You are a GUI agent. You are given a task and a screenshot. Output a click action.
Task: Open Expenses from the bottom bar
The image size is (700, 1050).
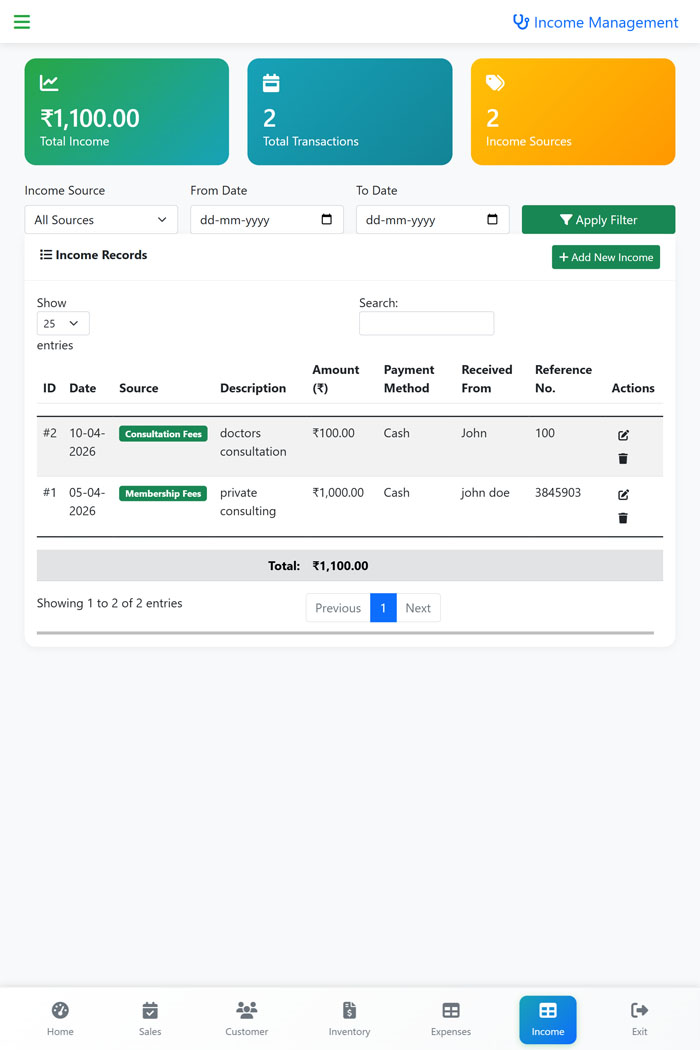point(451,1019)
